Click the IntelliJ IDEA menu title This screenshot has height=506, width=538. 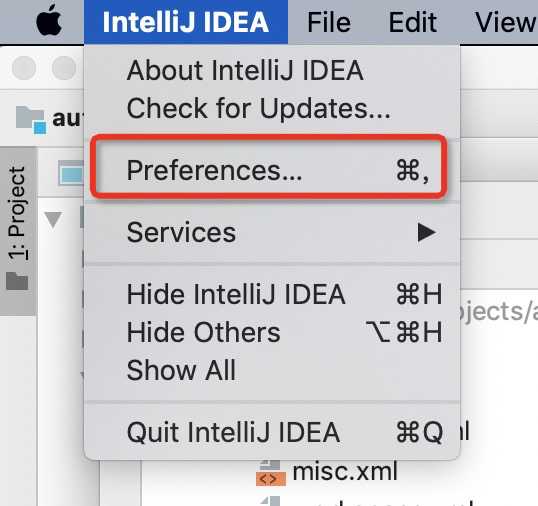coord(186,22)
